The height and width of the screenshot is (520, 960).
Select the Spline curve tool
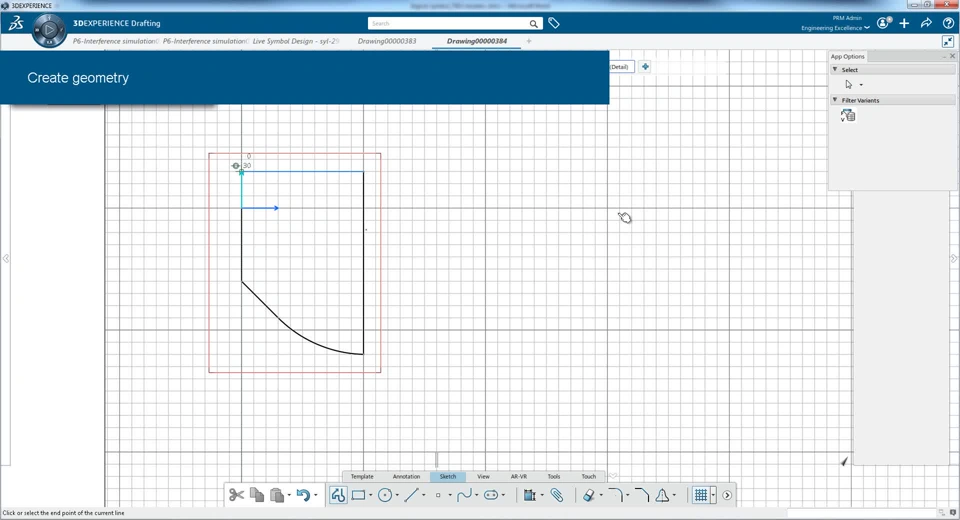pos(465,495)
